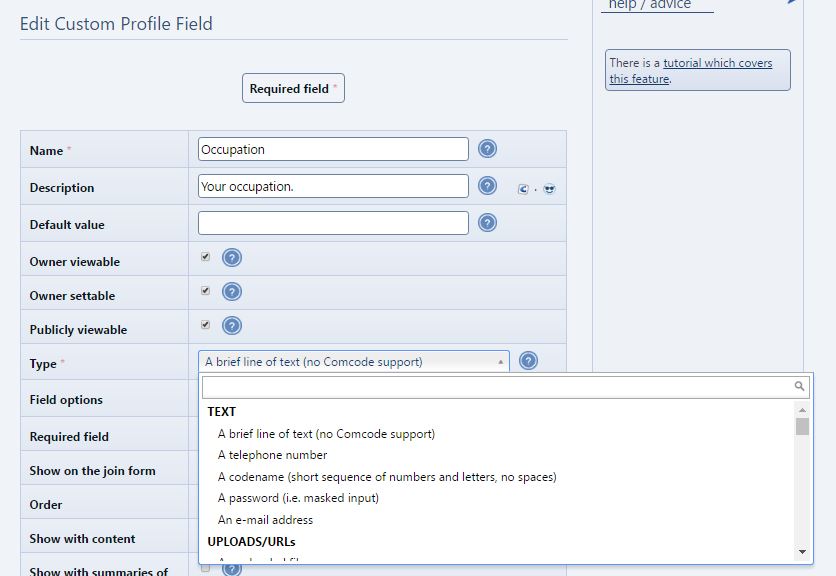This screenshot has width=836, height=576.
Task: Uncheck the Owner viewable checkbox
Action: tap(205, 257)
